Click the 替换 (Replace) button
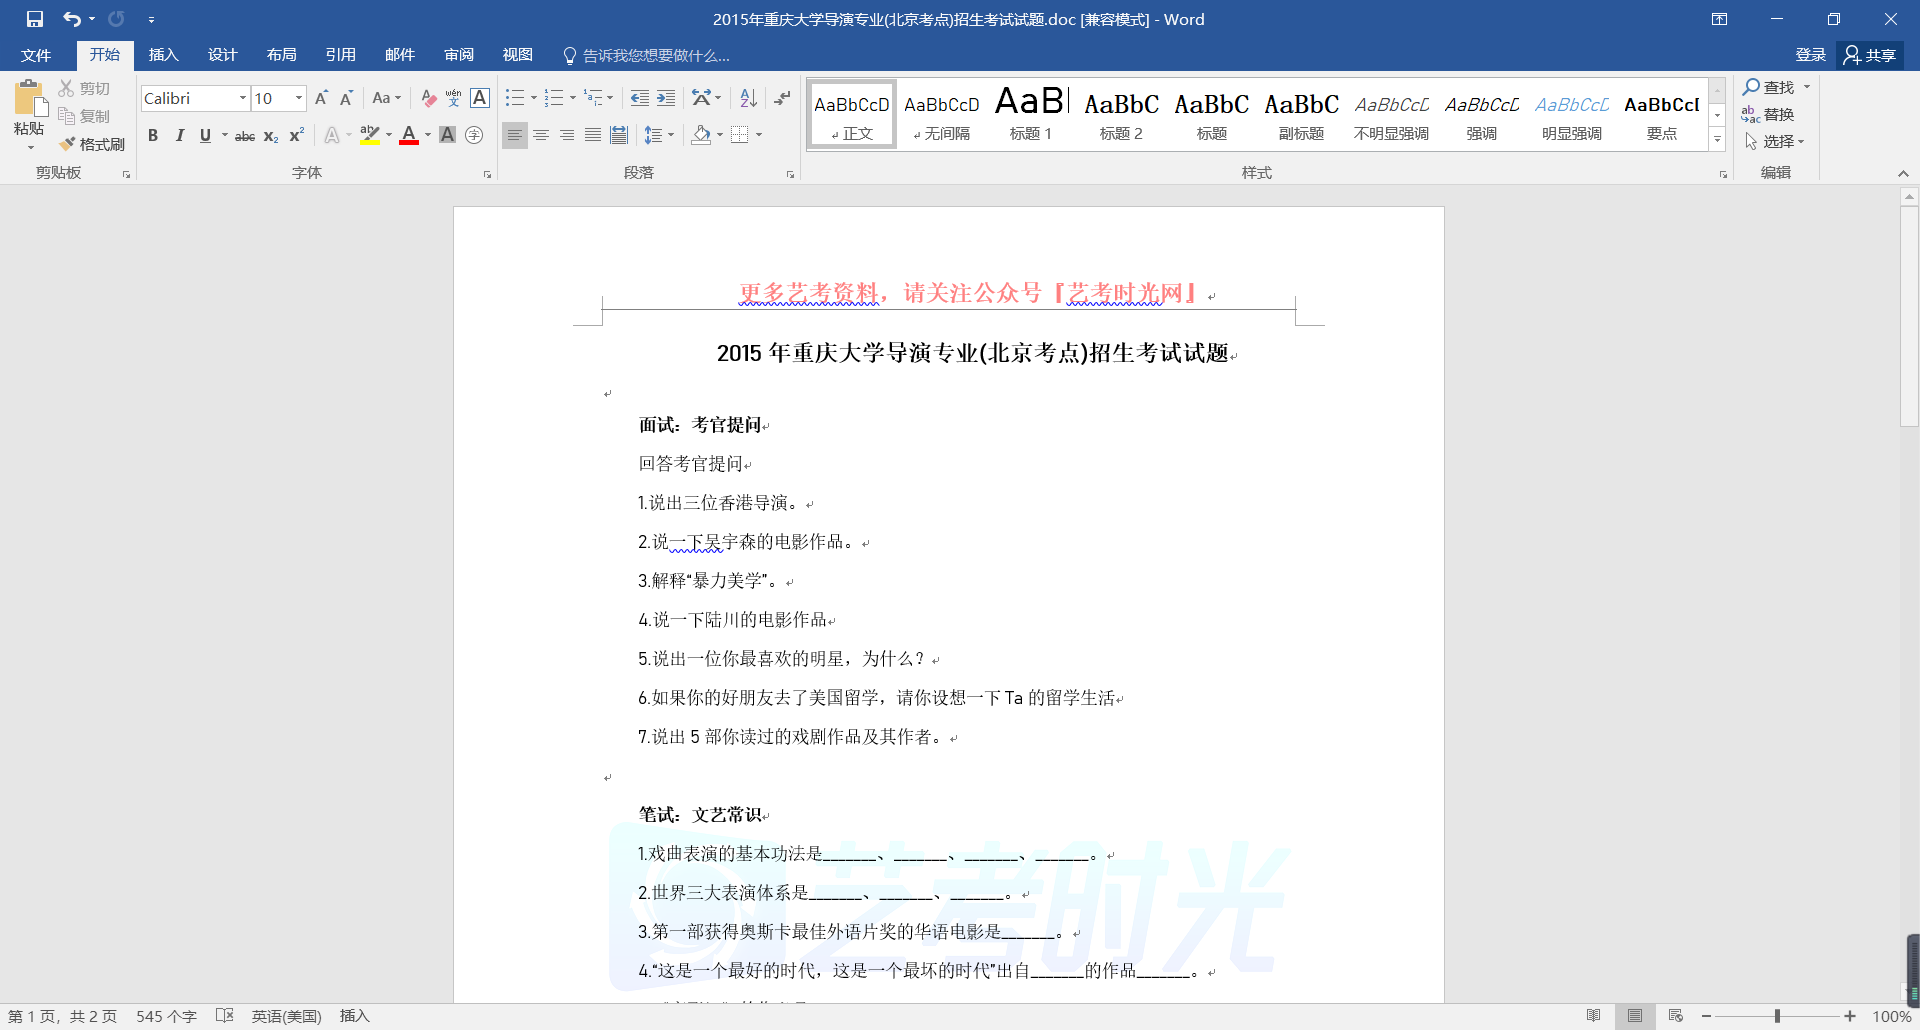 click(x=1768, y=114)
